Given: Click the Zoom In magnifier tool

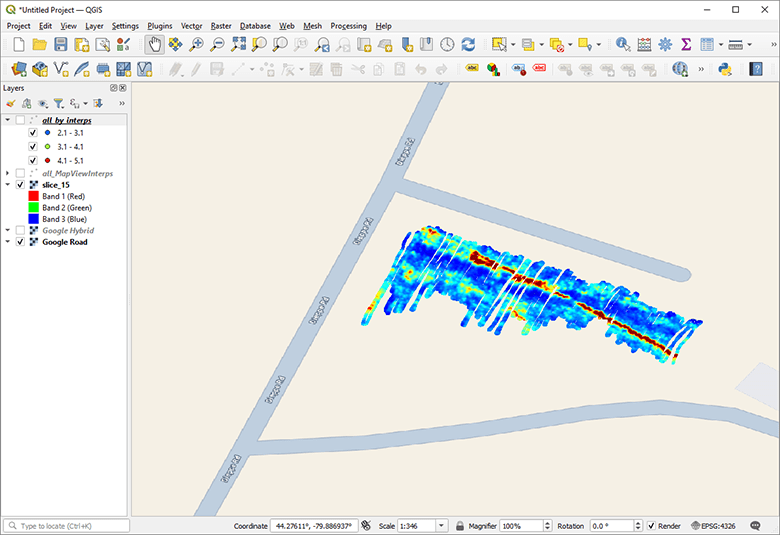Looking at the screenshot, I should pyautogui.click(x=197, y=44).
